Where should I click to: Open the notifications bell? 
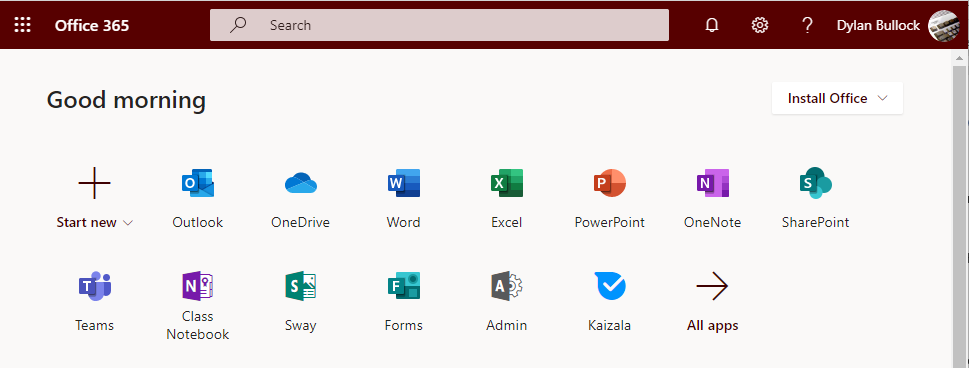[x=712, y=25]
